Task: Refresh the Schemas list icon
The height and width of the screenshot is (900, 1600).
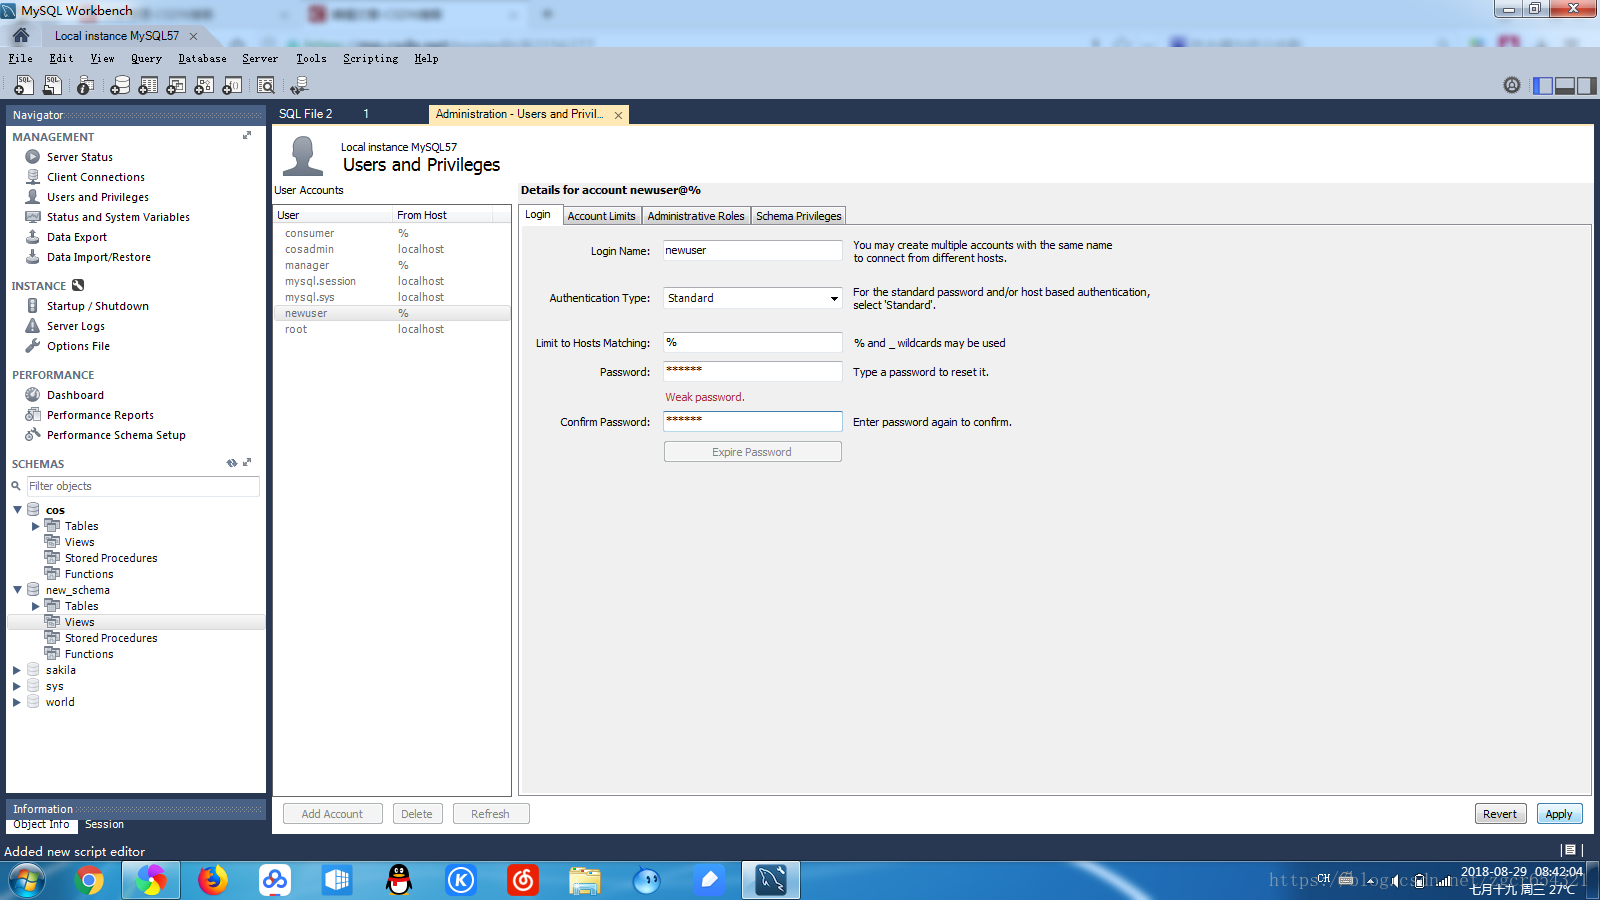Action: tap(232, 463)
